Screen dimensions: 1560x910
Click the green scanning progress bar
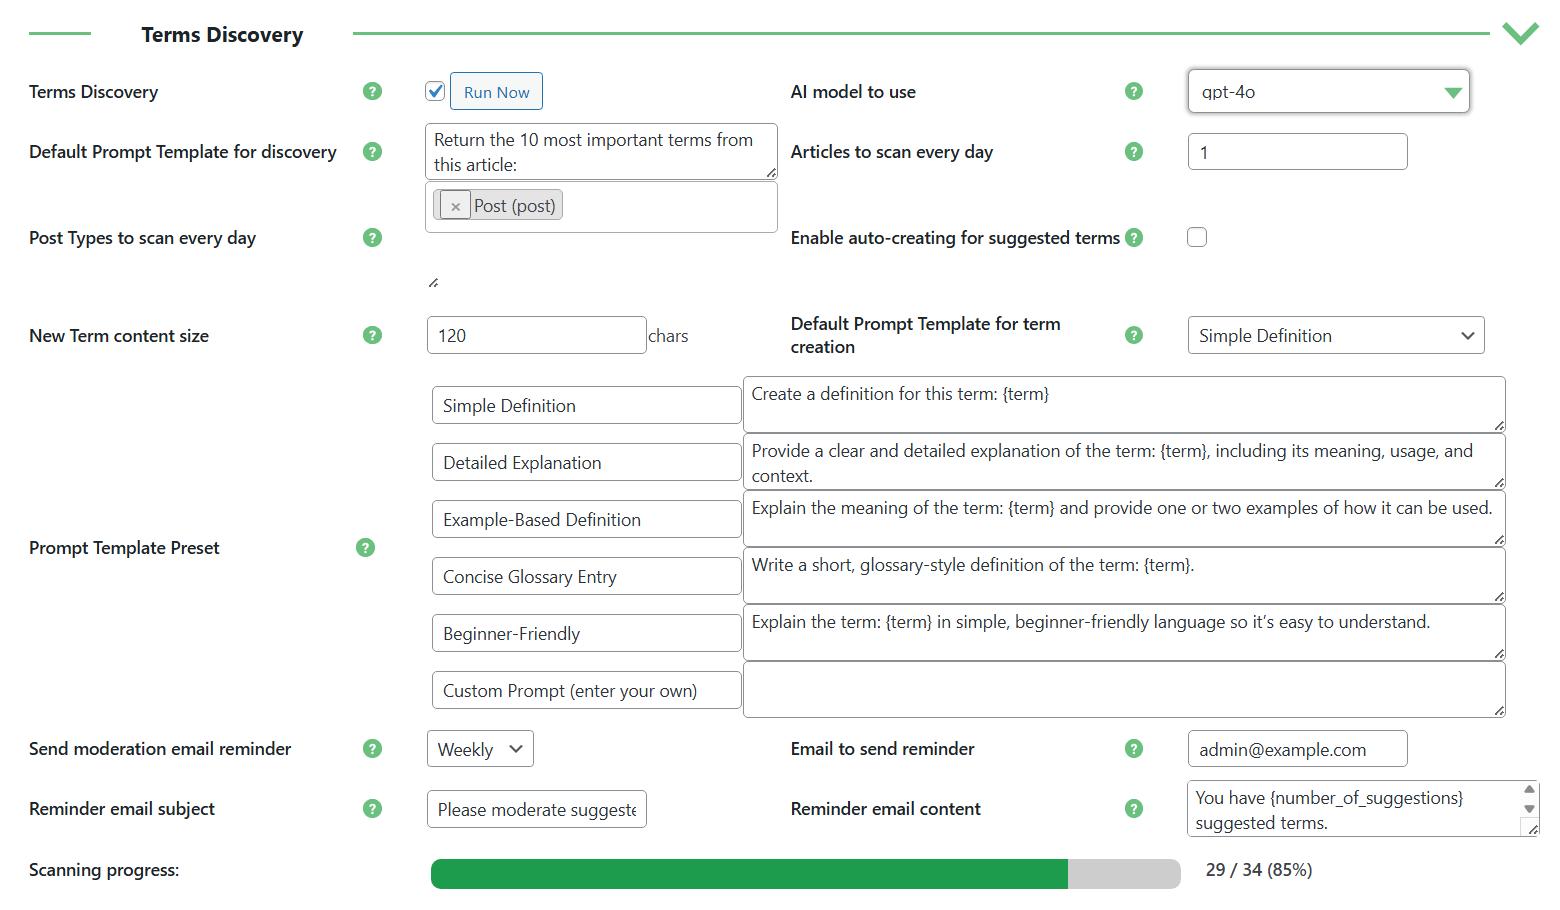750,873
